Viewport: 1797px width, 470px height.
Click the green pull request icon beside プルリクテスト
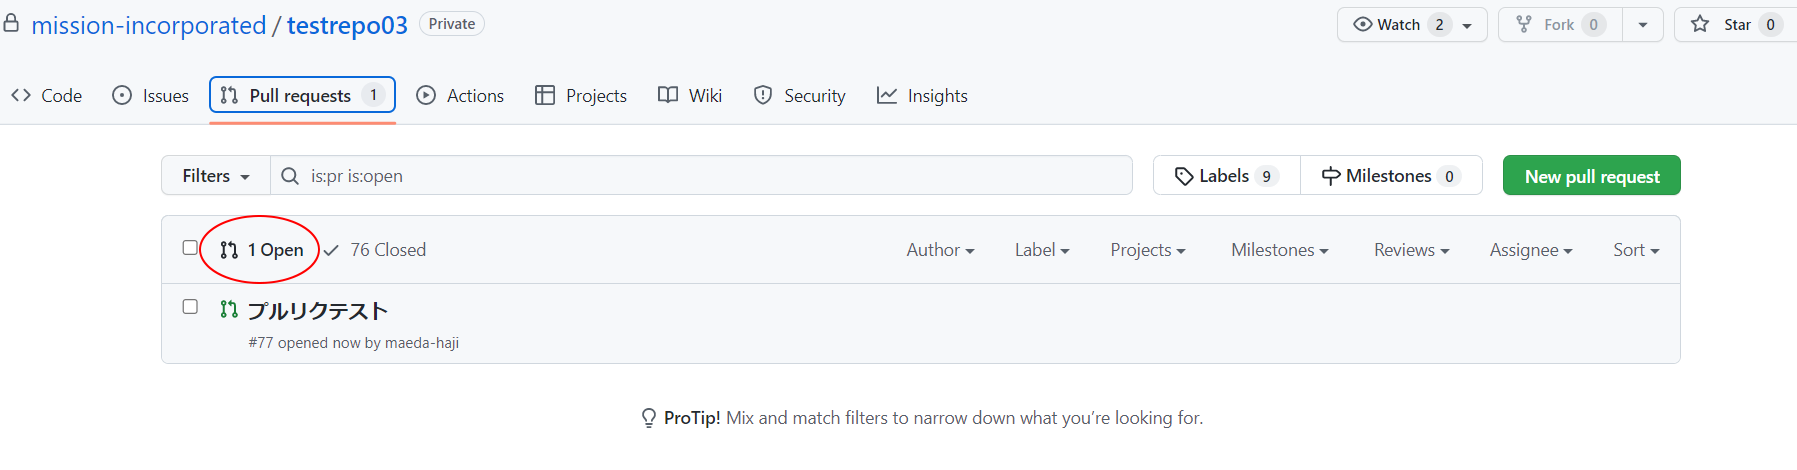pos(229,310)
